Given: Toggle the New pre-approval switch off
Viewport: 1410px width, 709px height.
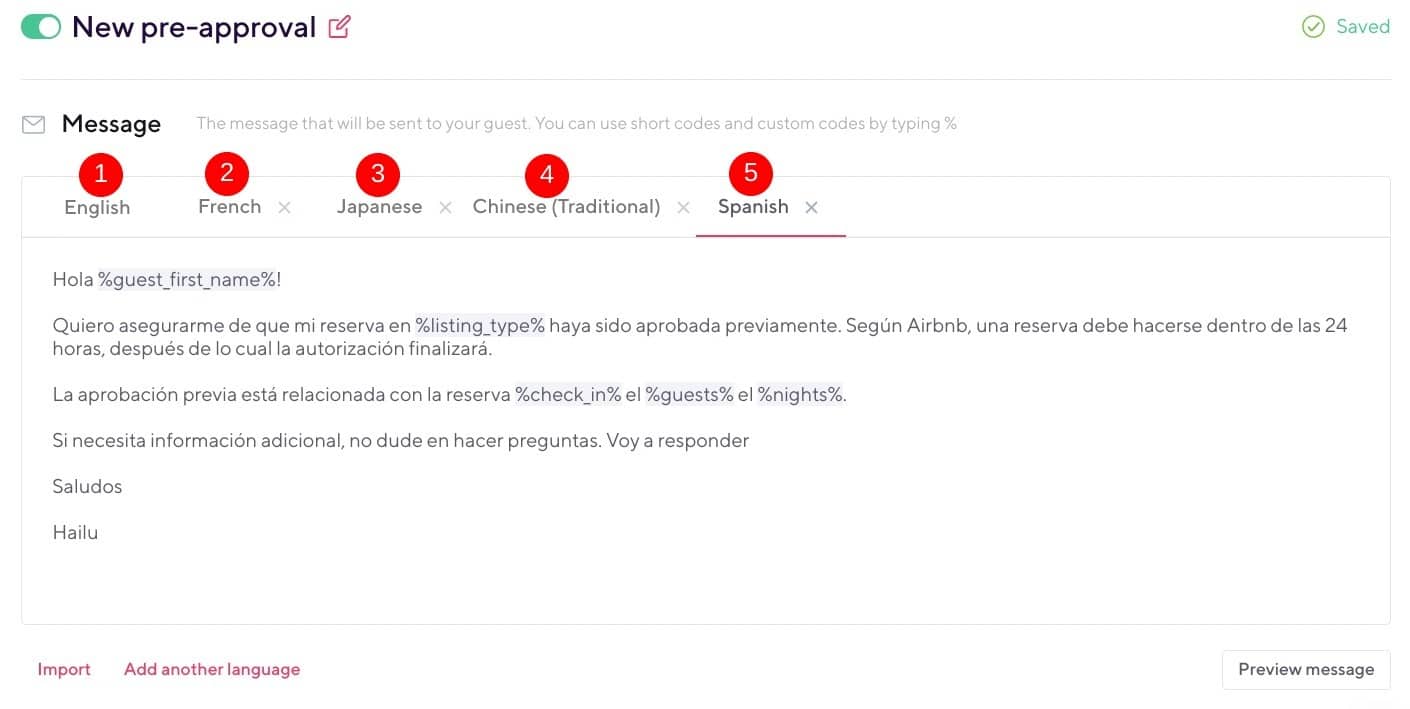Looking at the screenshot, I should [41, 26].
